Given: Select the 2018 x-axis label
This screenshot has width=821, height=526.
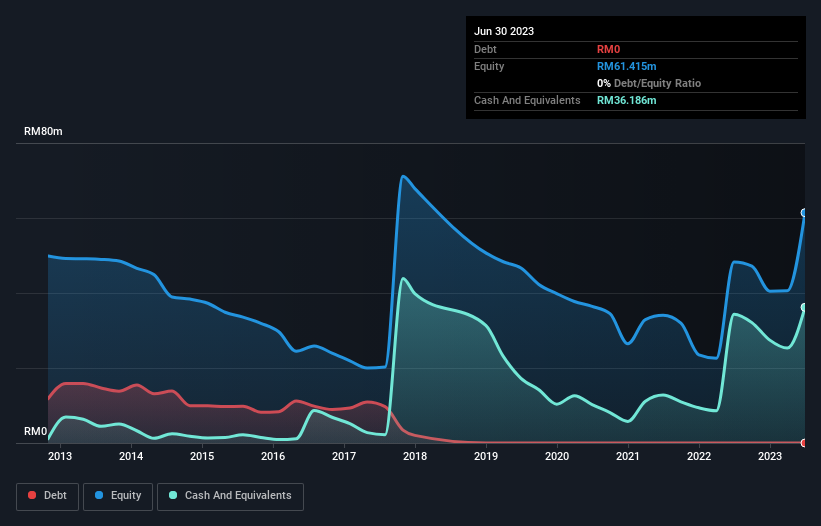Looking at the screenshot, I should [415, 456].
